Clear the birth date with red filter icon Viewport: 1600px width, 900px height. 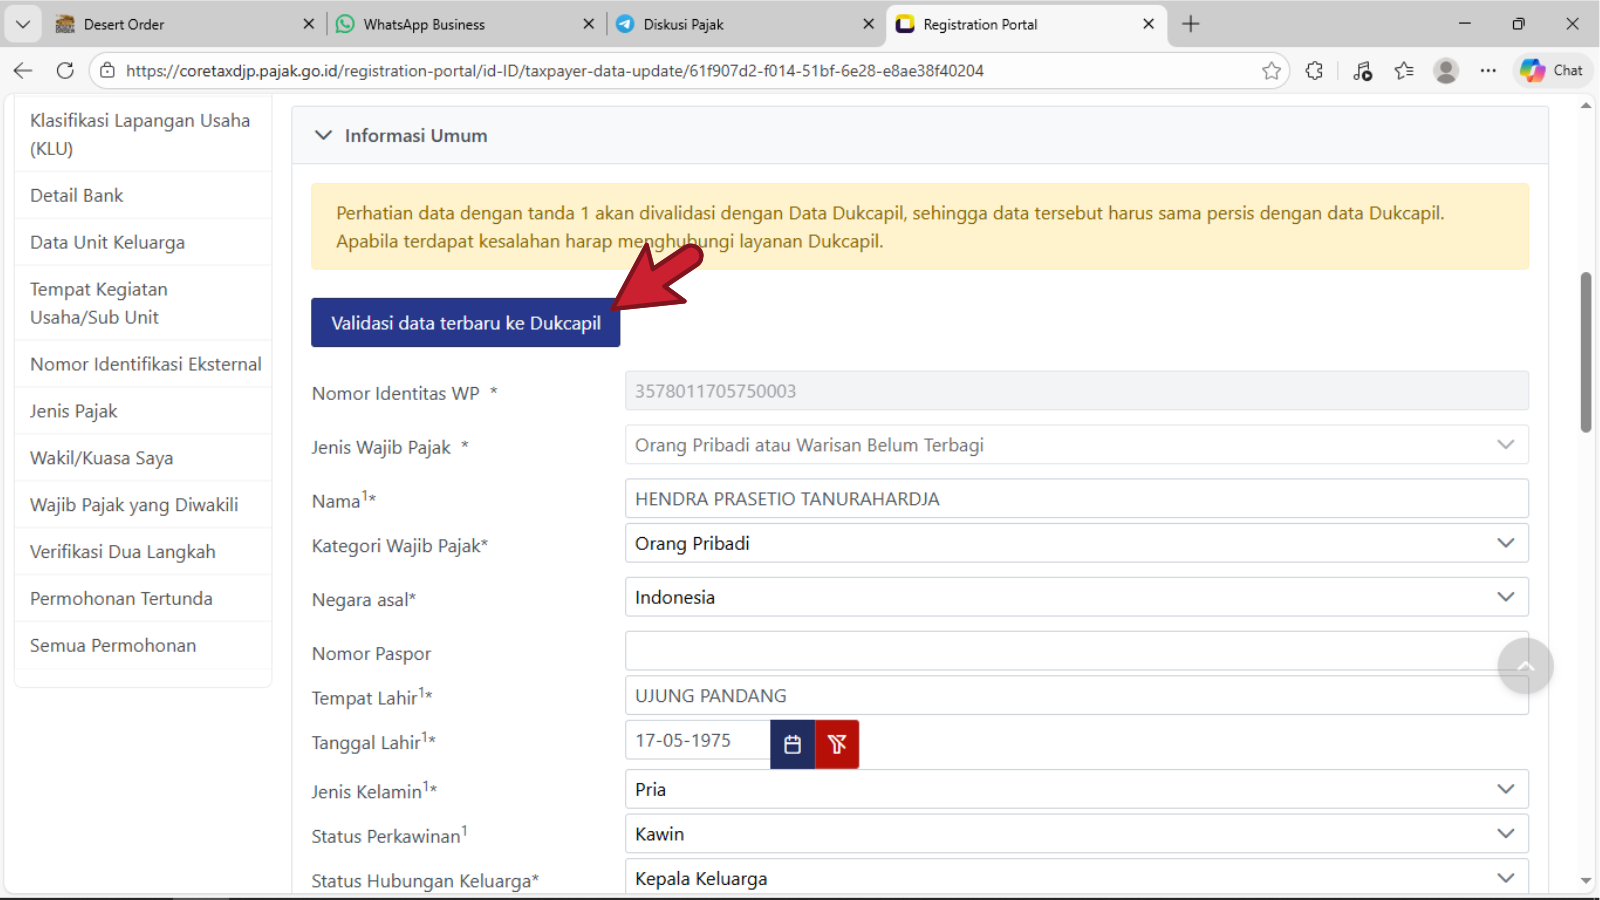[x=837, y=744]
